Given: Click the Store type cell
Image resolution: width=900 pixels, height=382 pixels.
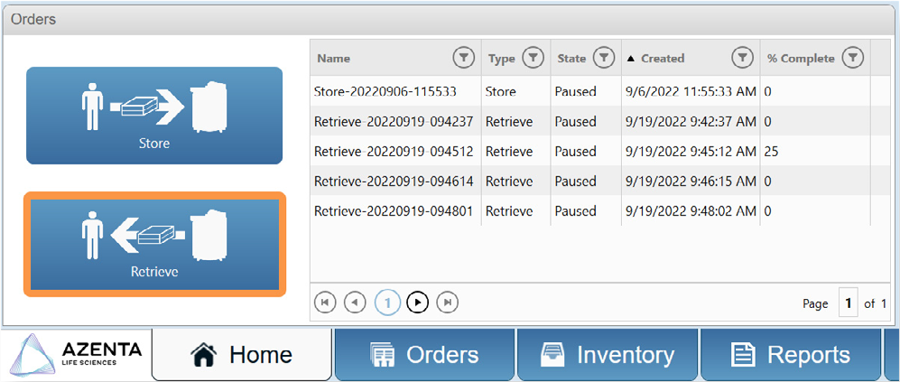Looking at the screenshot, I should 501,91.
